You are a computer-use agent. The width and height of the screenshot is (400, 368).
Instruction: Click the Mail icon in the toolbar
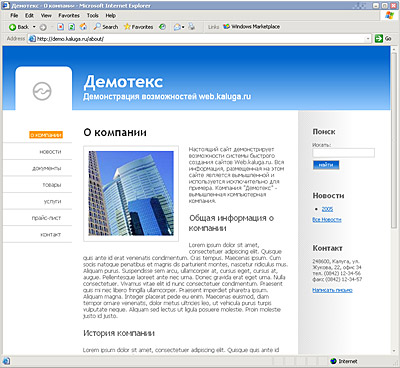tap(178, 27)
